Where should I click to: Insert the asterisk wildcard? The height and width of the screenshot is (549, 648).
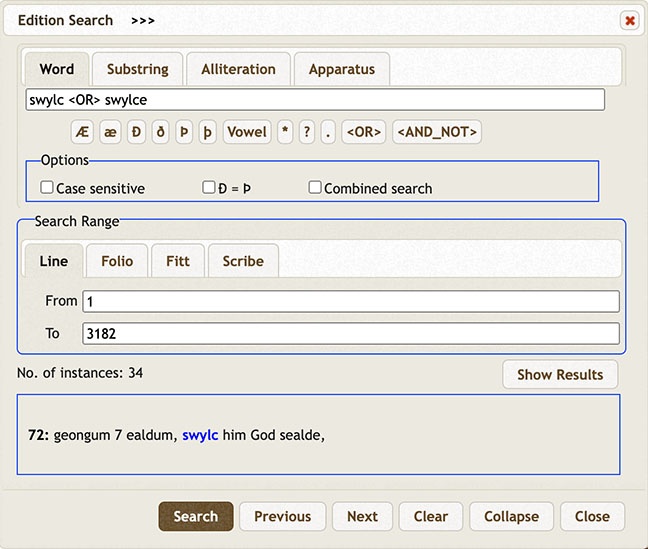tap(285, 132)
